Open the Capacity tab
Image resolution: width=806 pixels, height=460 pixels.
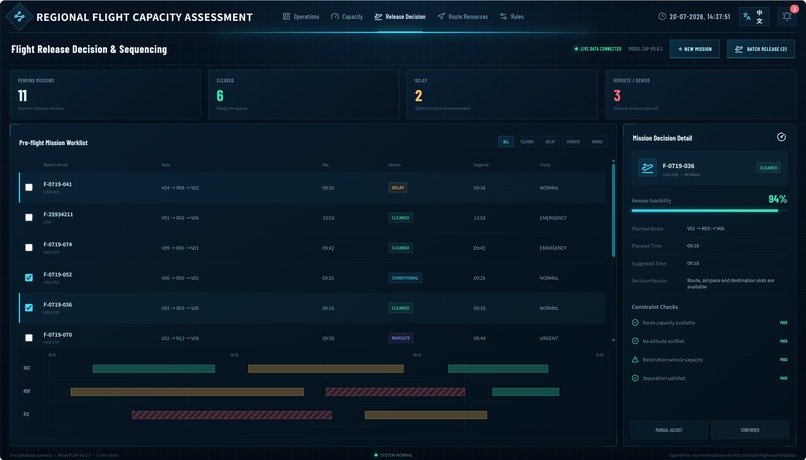pos(347,16)
